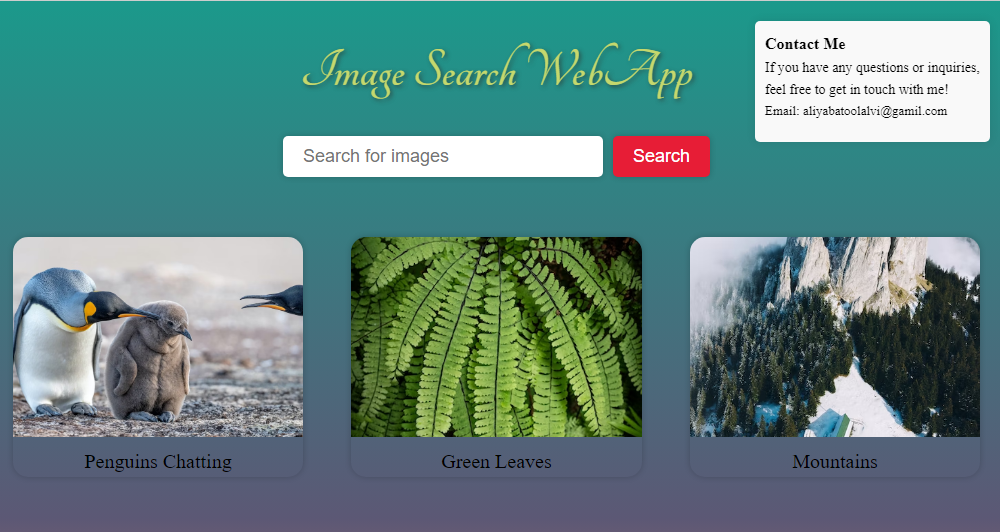This screenshot has width=1000, height=532.
Task: Click the Contact Me heading
Action: pos(805,44)
